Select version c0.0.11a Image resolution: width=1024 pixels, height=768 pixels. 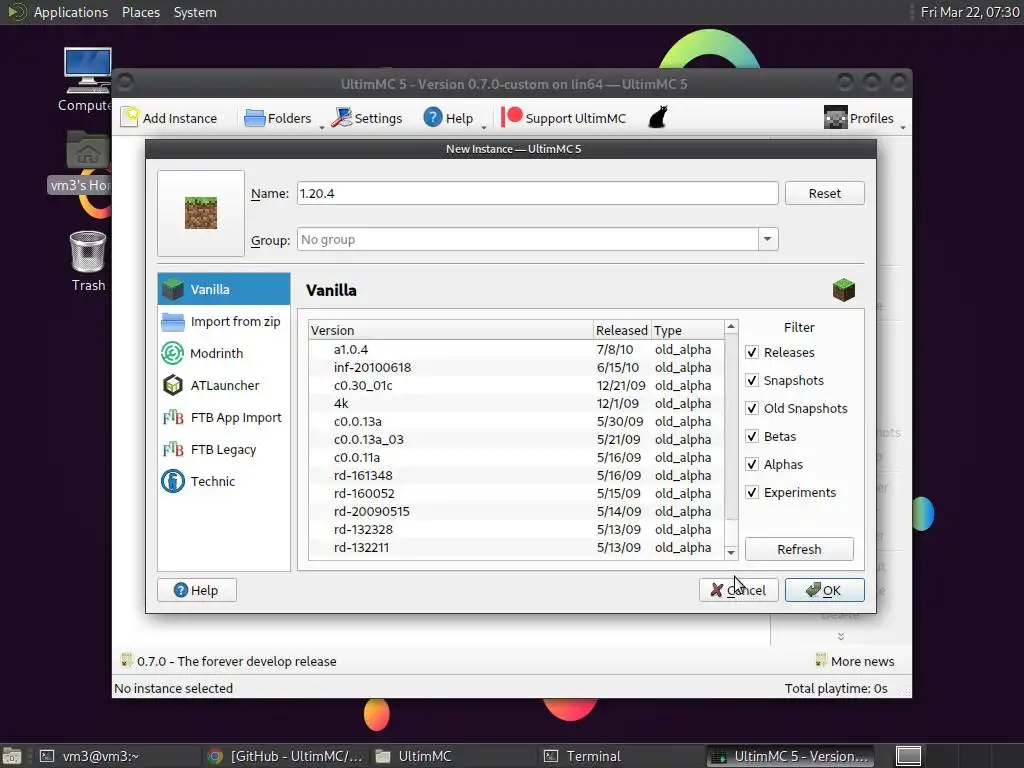[516, 458]
